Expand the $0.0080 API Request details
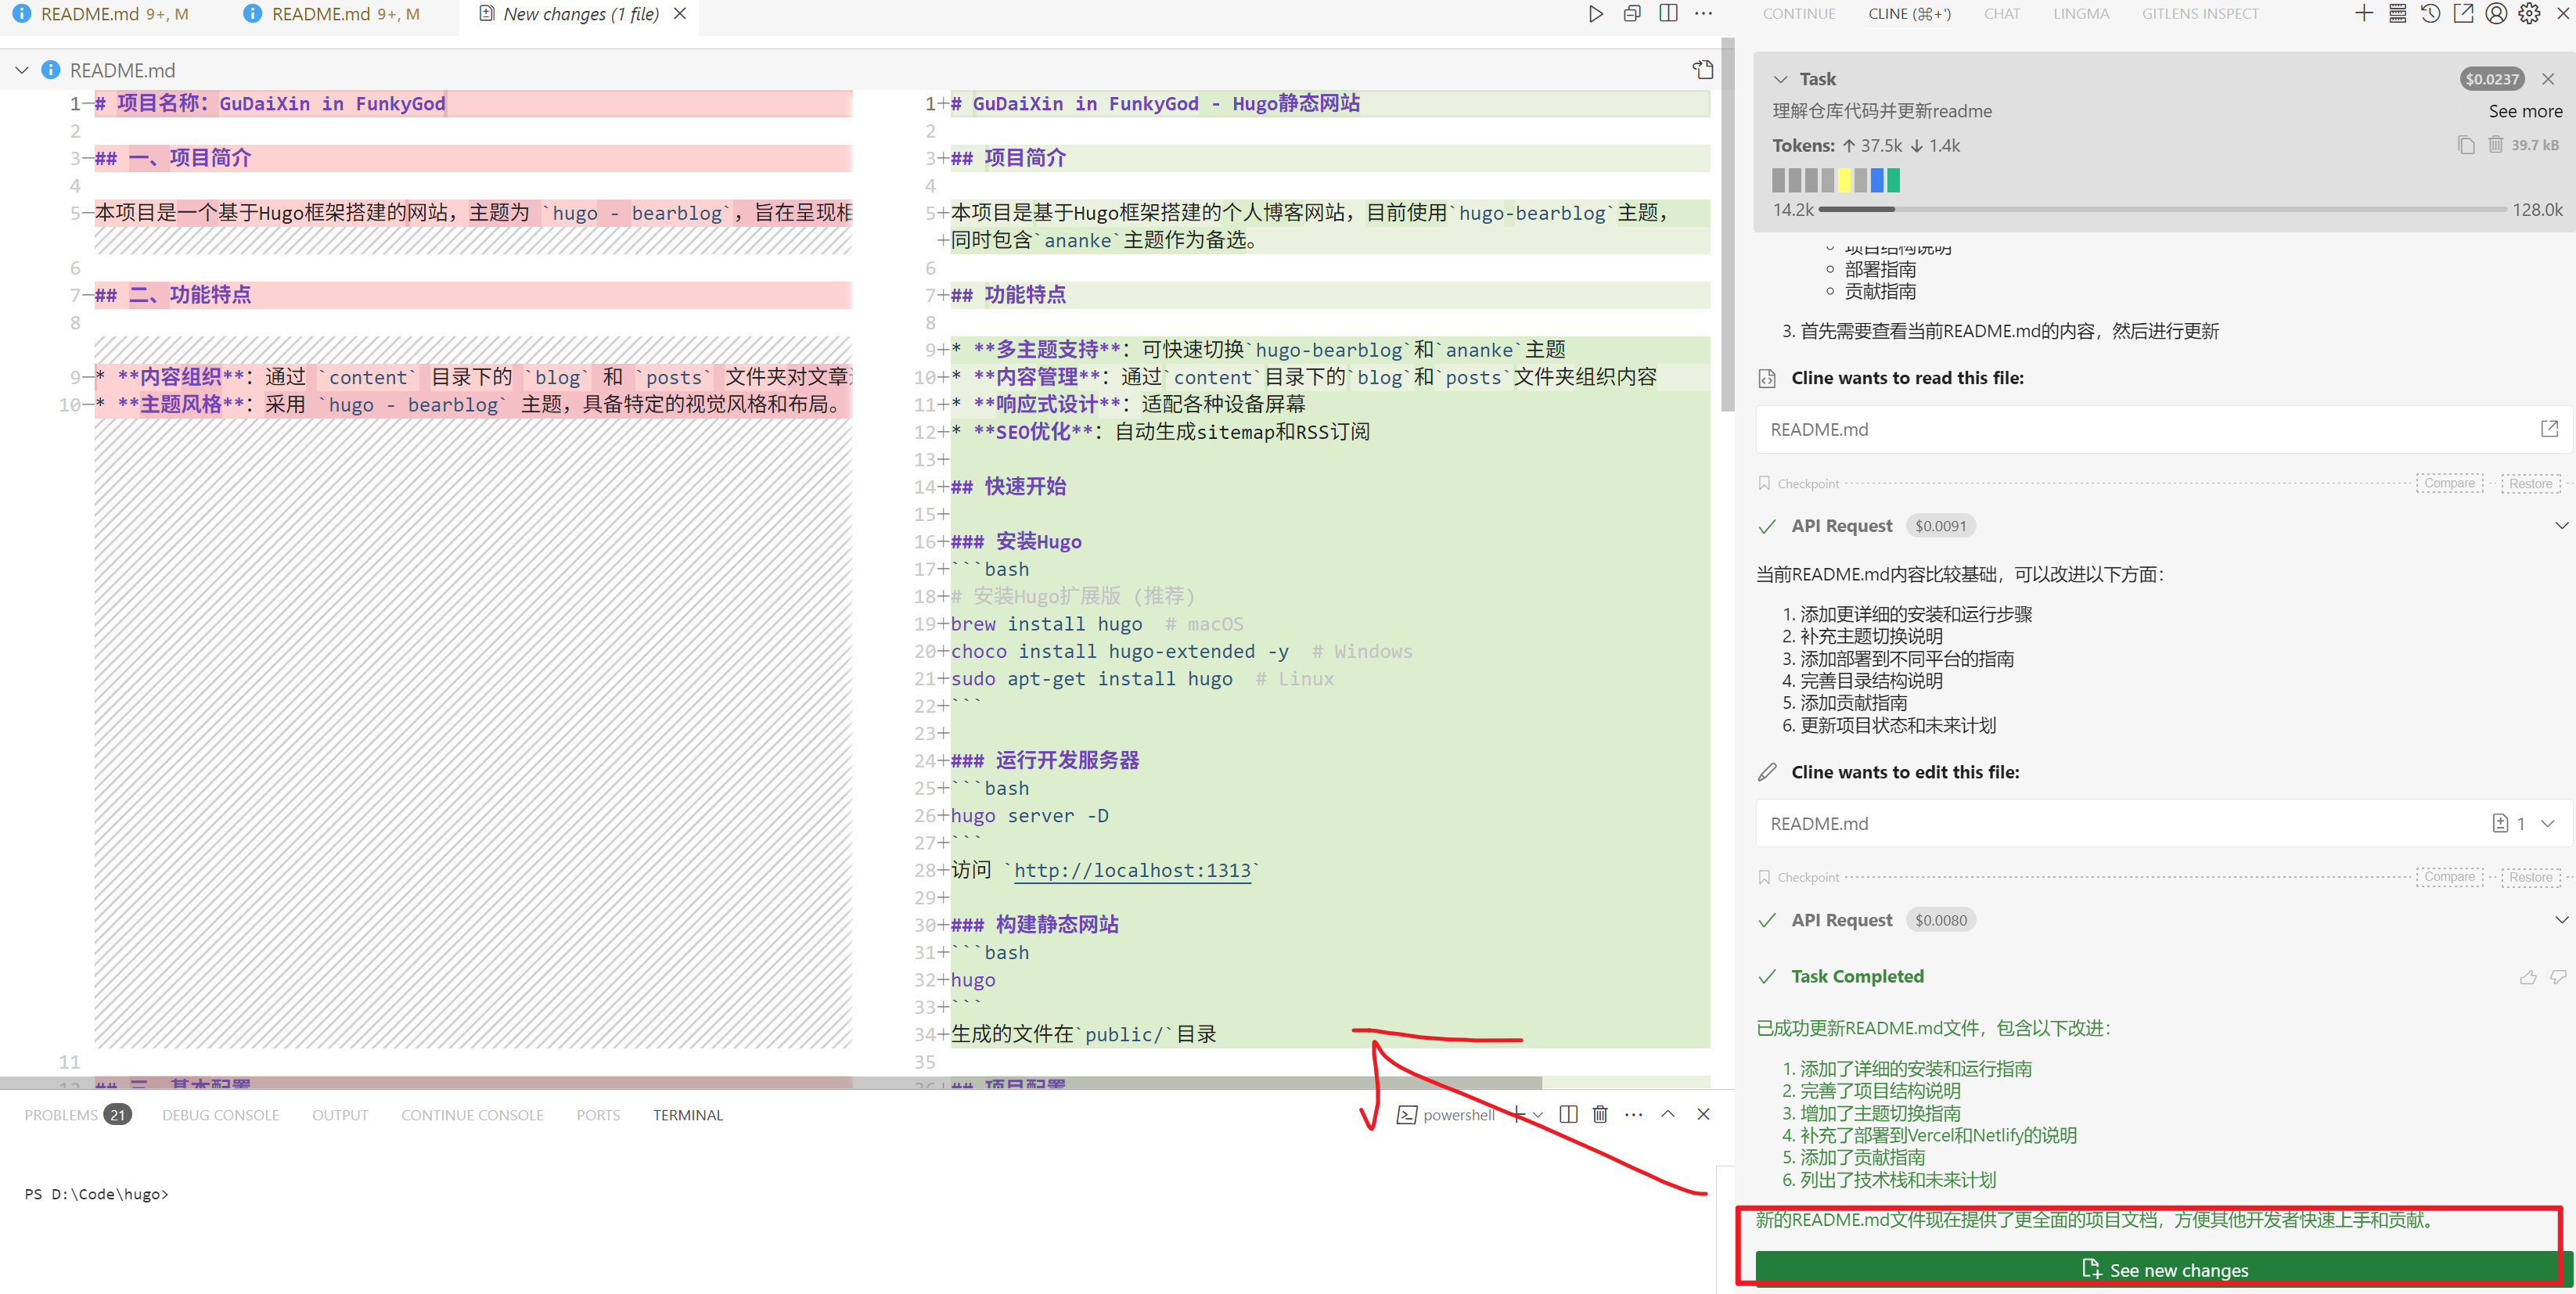 pos(2561,920)
